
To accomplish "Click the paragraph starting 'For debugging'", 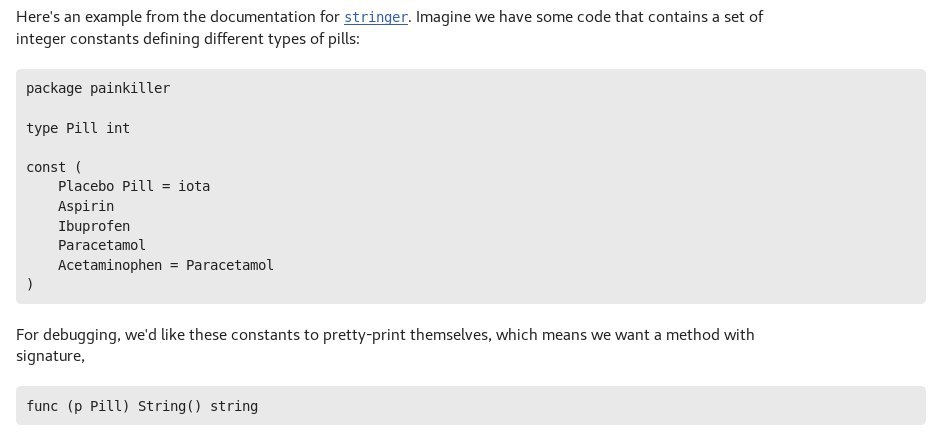I will (385, 335).
